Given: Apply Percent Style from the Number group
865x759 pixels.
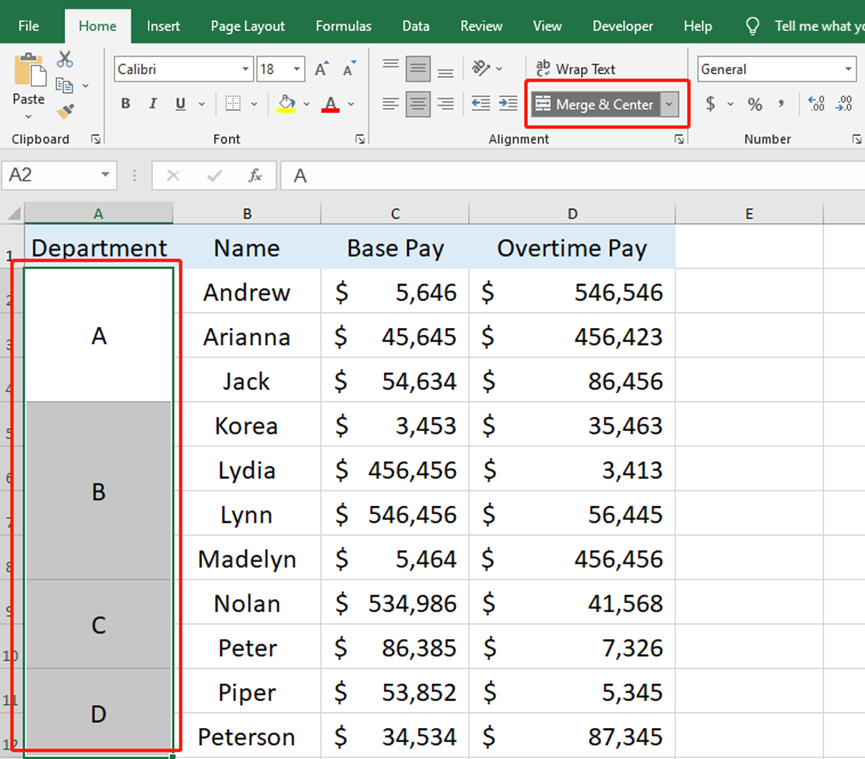Looking at the screenshot, I should tap(754, 103).
